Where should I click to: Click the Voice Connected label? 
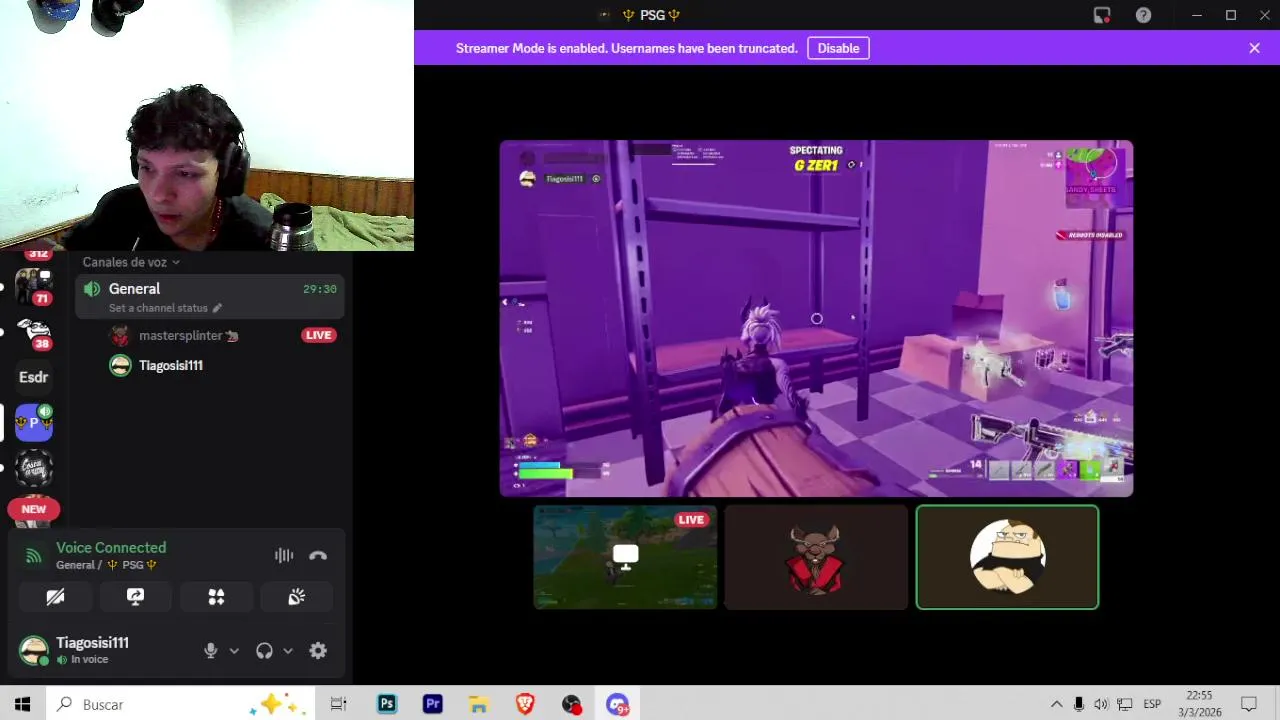click(111, 548)
